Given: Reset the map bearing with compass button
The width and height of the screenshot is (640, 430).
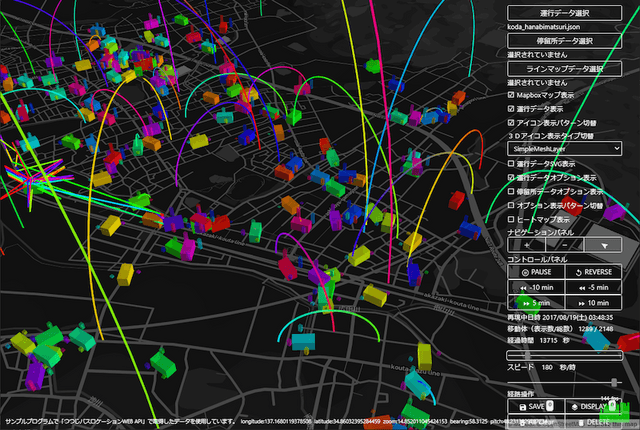Looking at the screenshot, I should point(603,245).
